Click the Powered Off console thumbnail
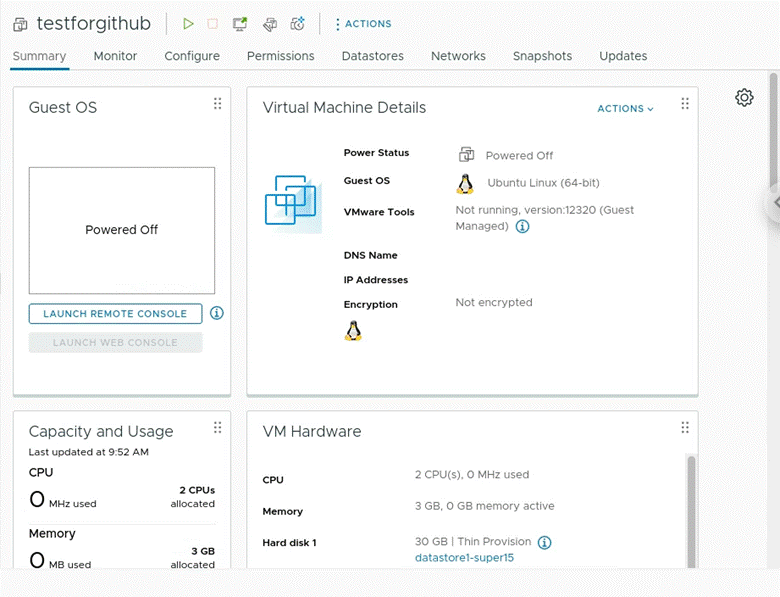The image size is (780, 597). pyautogui.click(x=122, y=230)
